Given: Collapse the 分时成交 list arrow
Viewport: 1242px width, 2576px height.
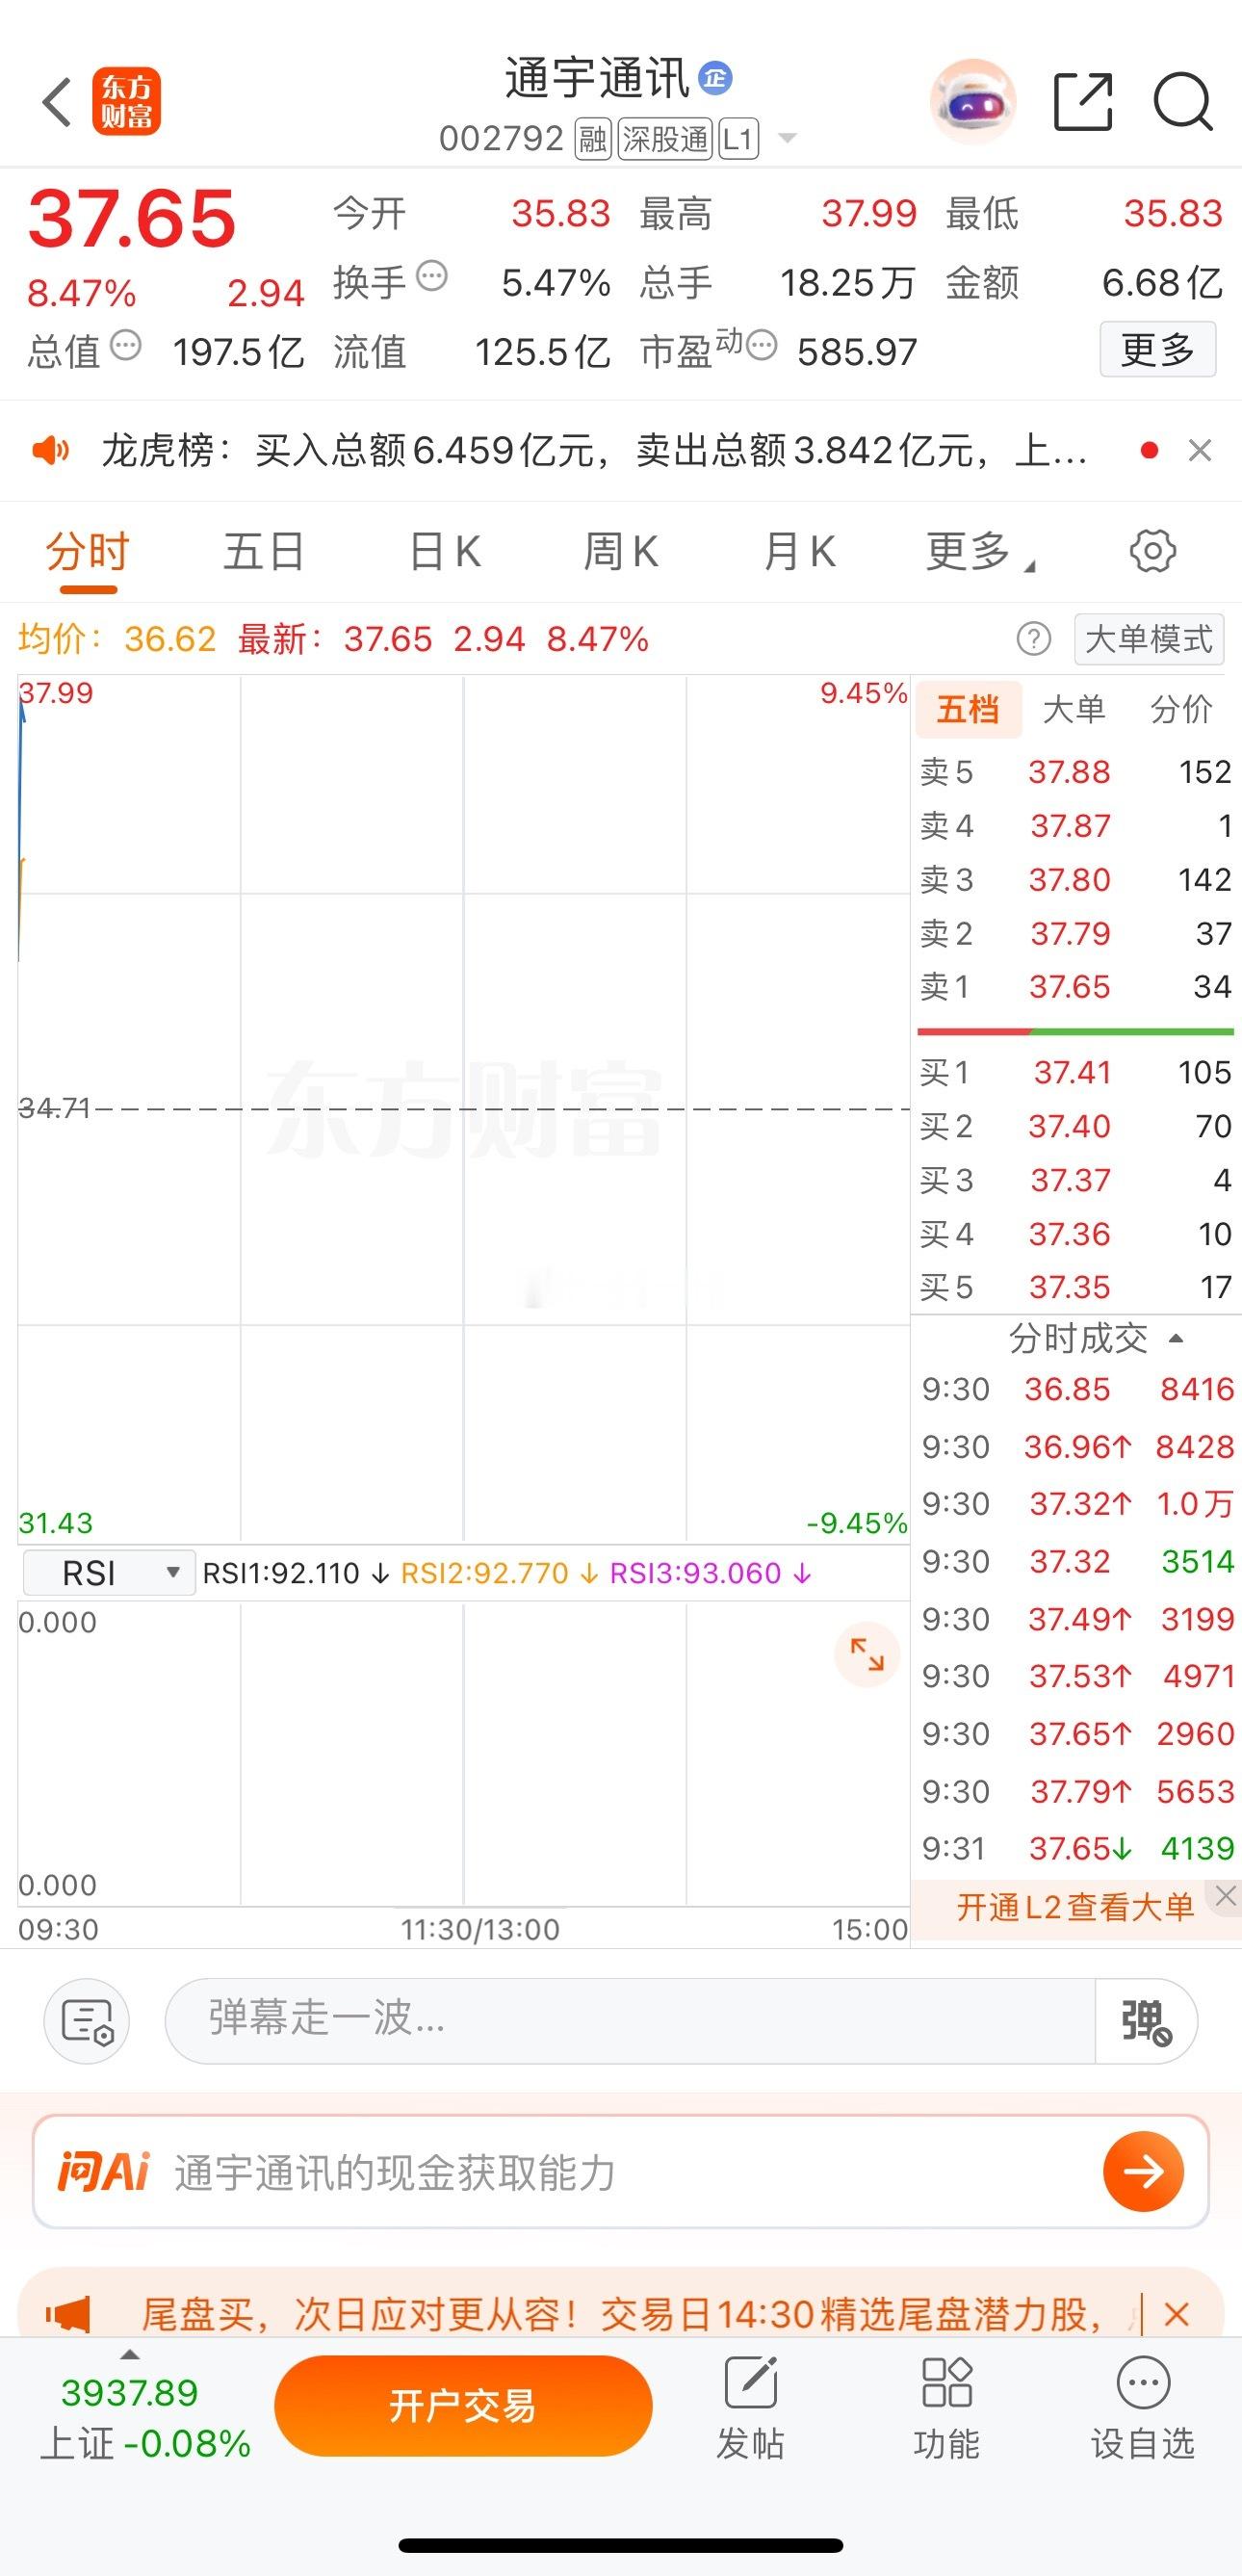Looking at the screenshot, I should coord(1176,1338).
